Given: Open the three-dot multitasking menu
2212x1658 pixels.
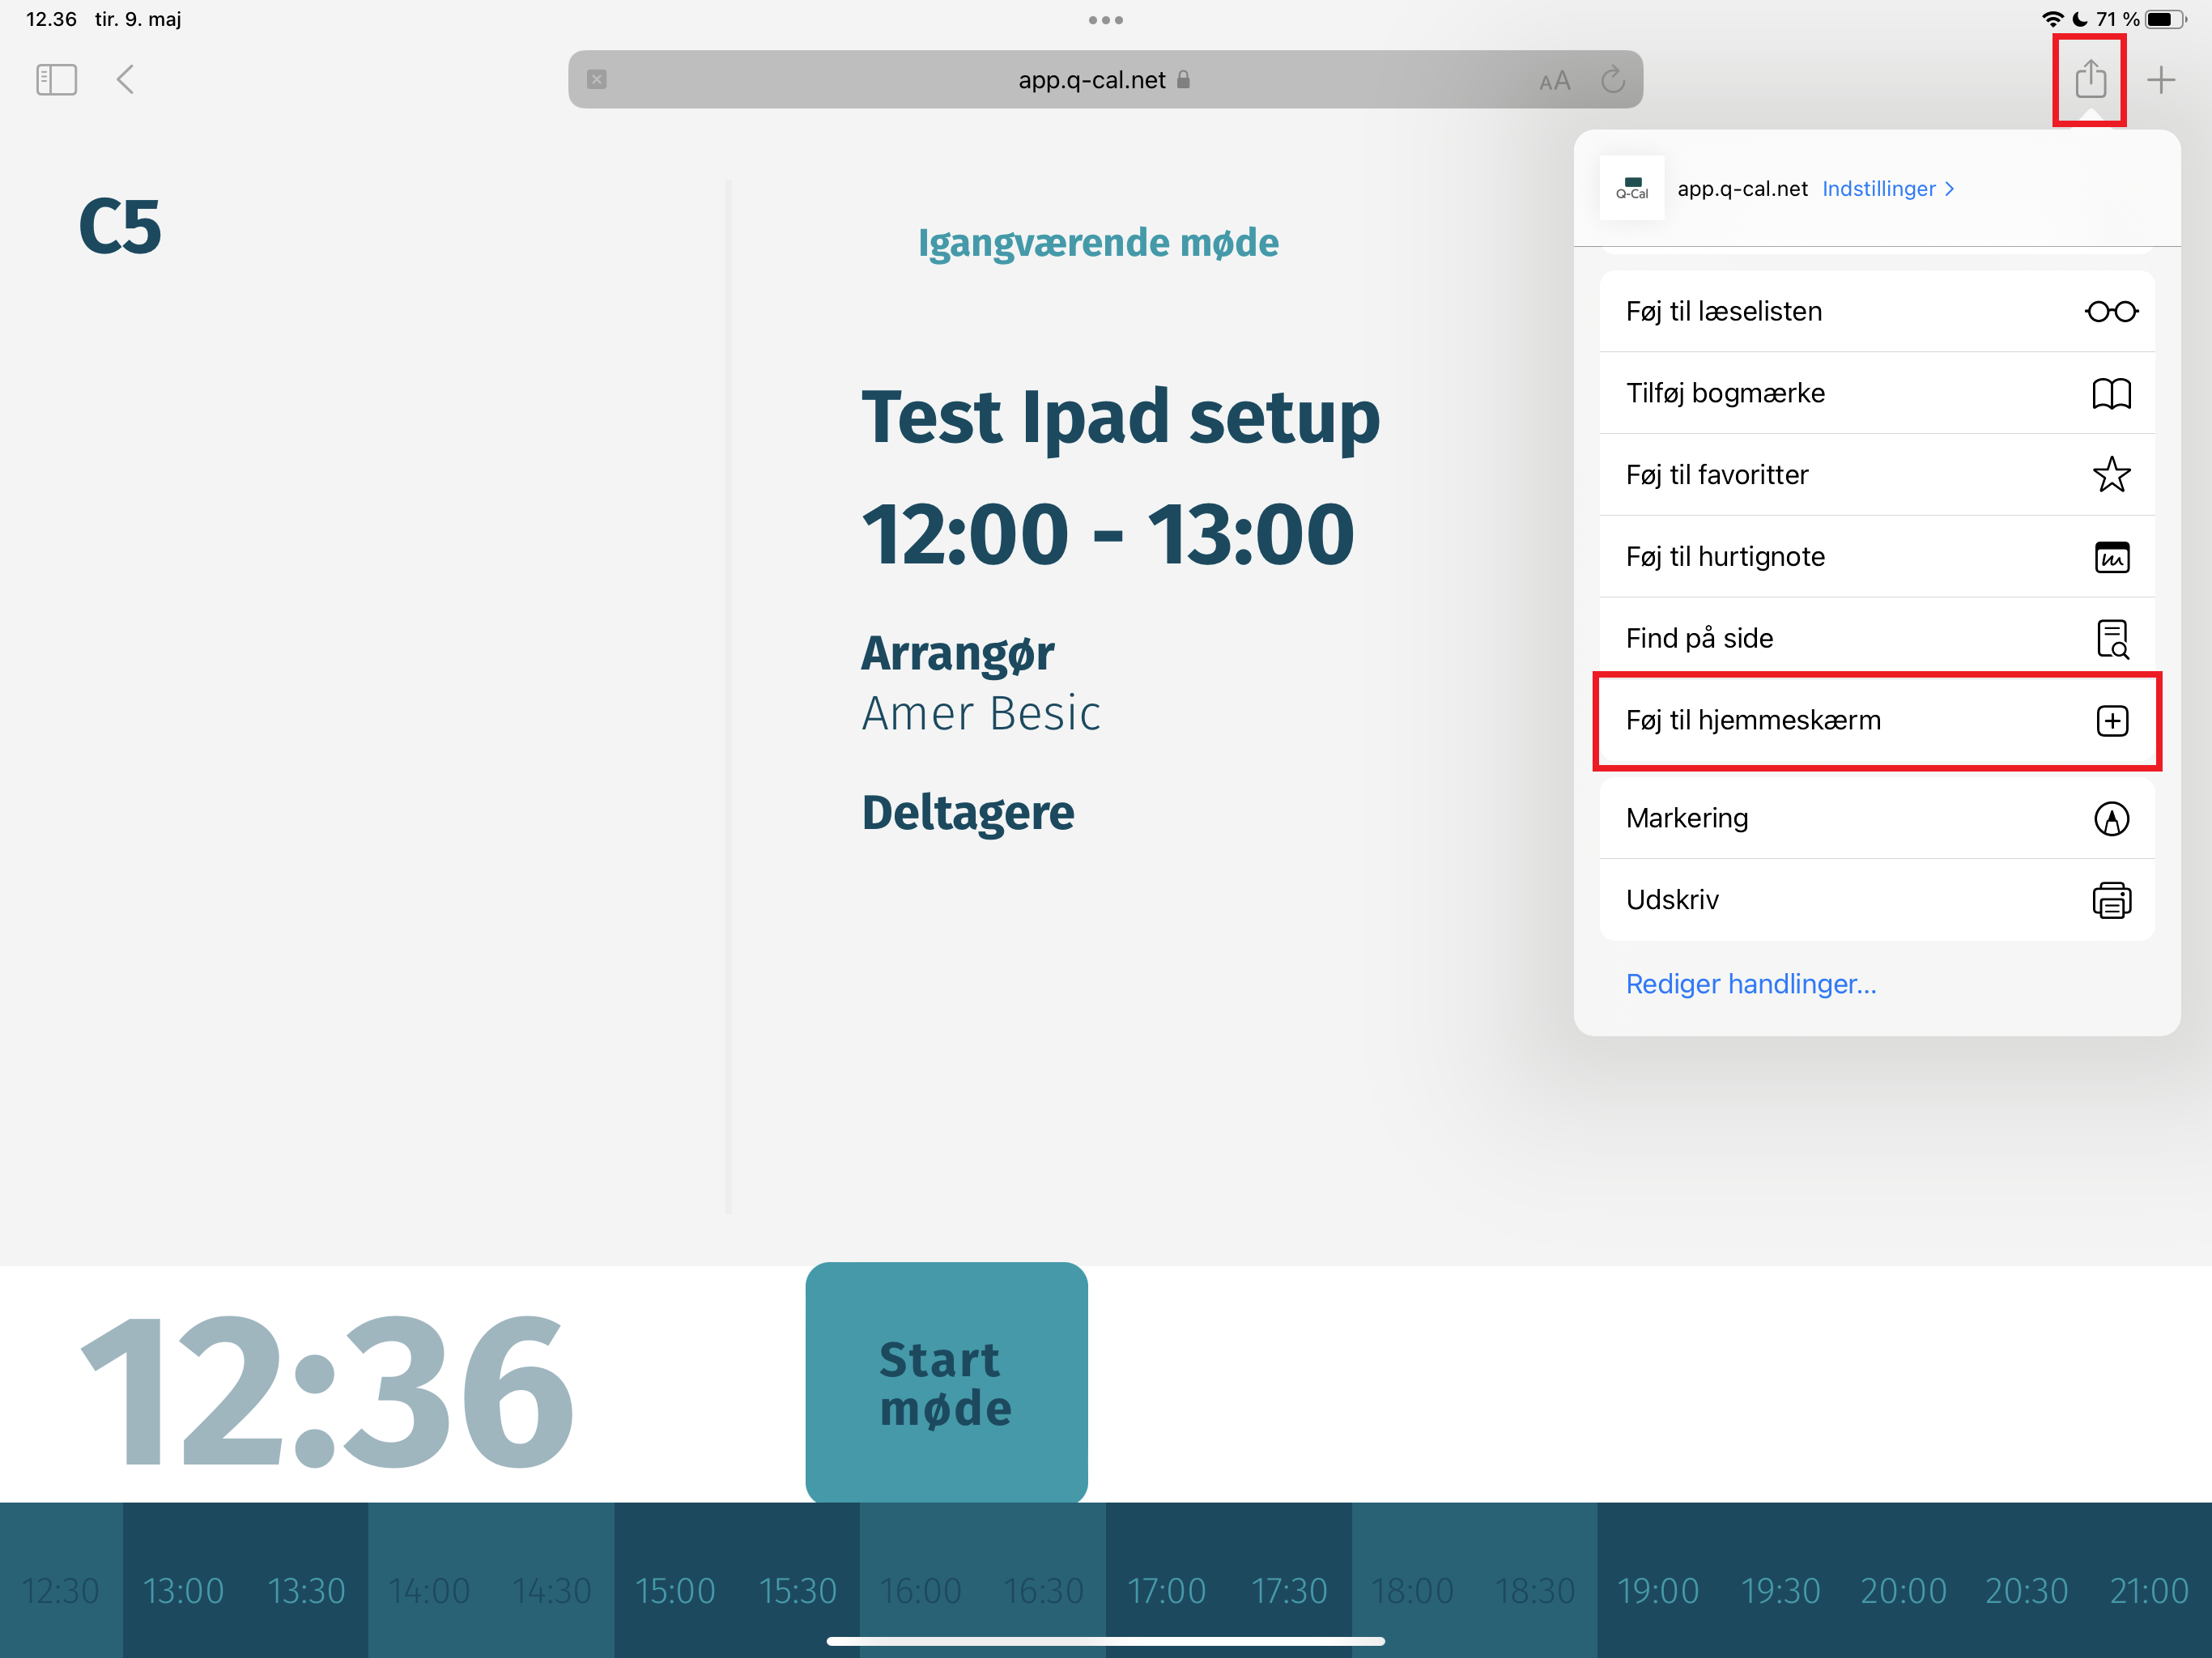Looking at the screenshot, I should point(1106,20).
